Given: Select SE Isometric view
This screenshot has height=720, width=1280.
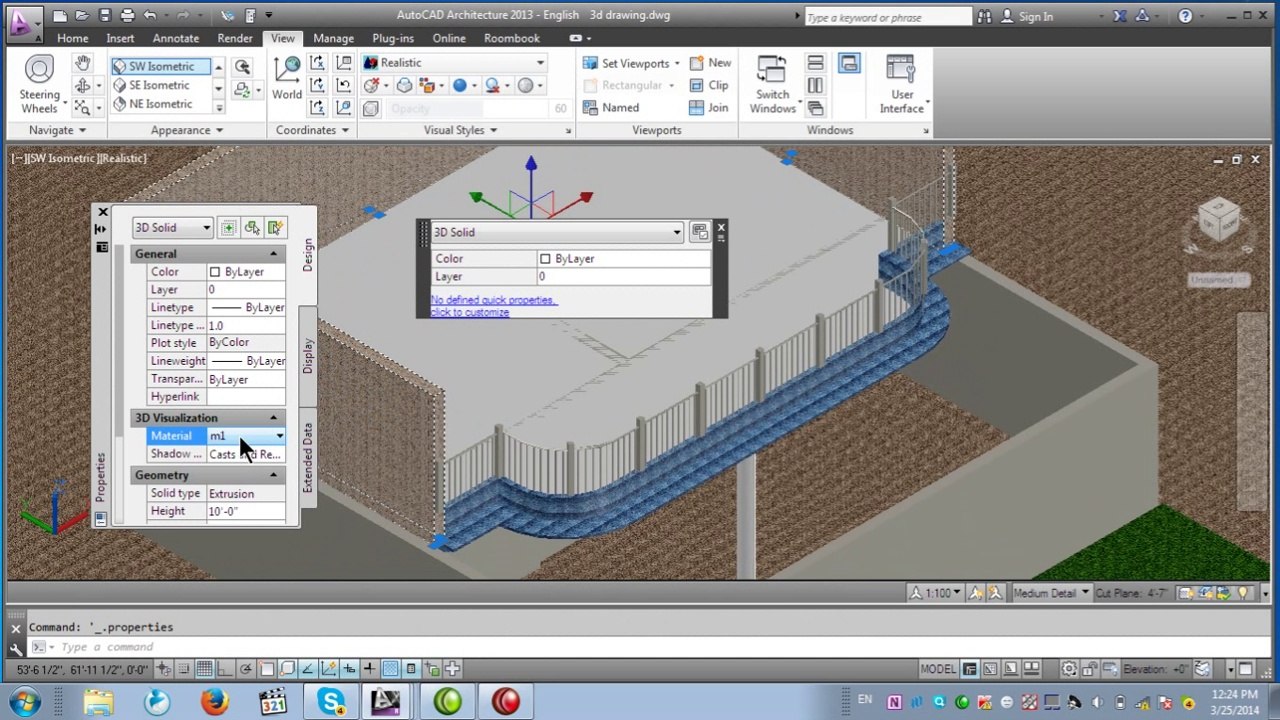Looking at the screenshot, I should coord(159,85).
